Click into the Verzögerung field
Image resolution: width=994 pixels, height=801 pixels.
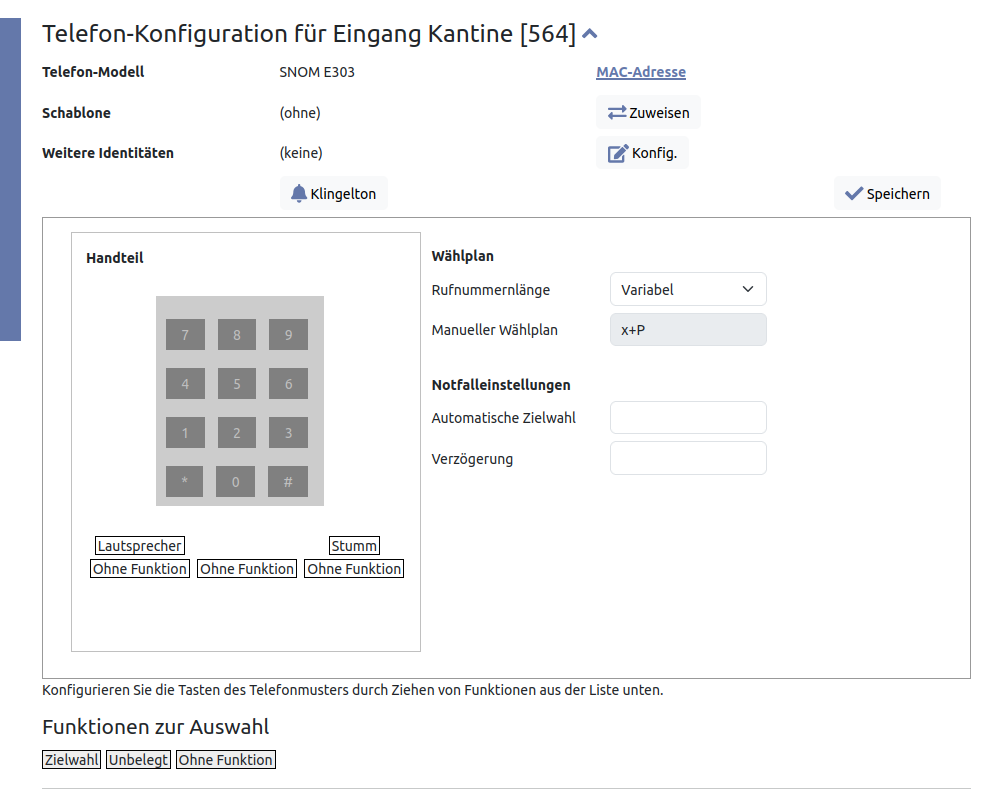coord(688,459)
